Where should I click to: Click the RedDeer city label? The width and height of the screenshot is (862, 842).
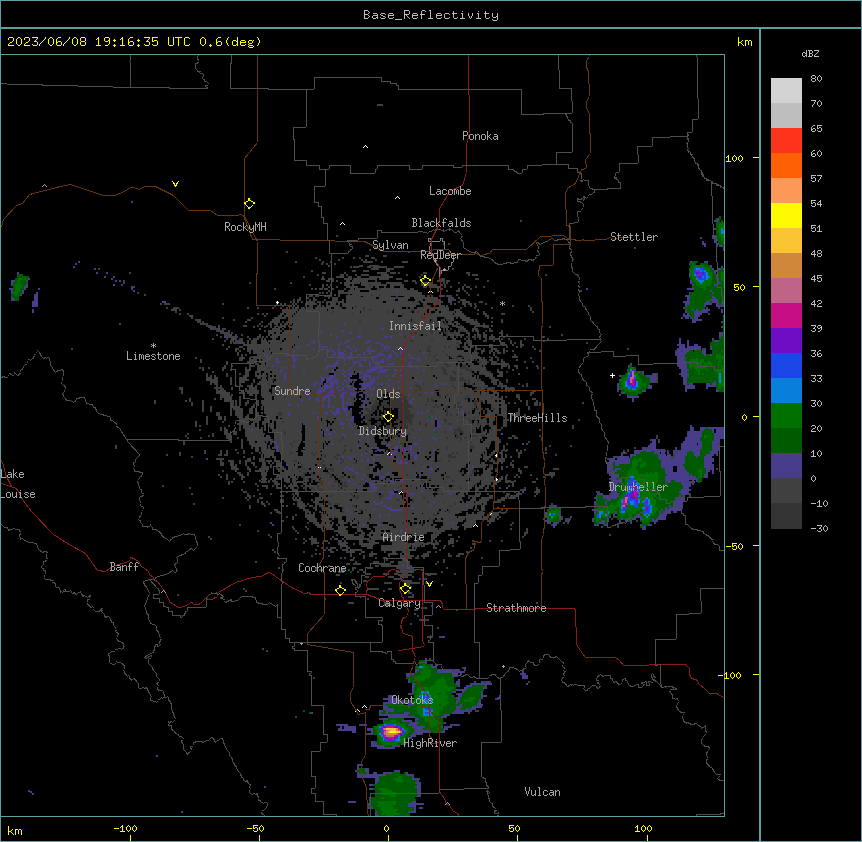[x=440, y=255]
